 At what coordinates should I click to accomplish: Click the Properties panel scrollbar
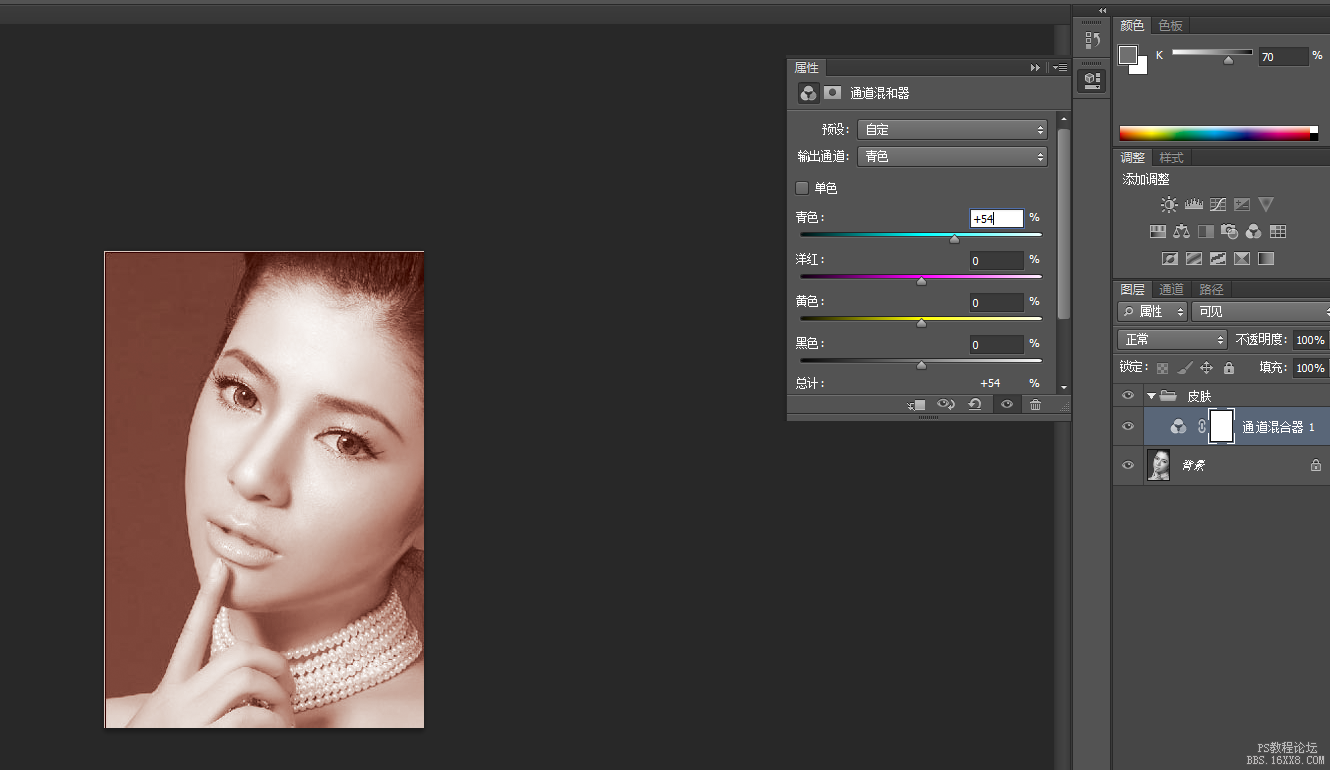tap(1063, 224)
